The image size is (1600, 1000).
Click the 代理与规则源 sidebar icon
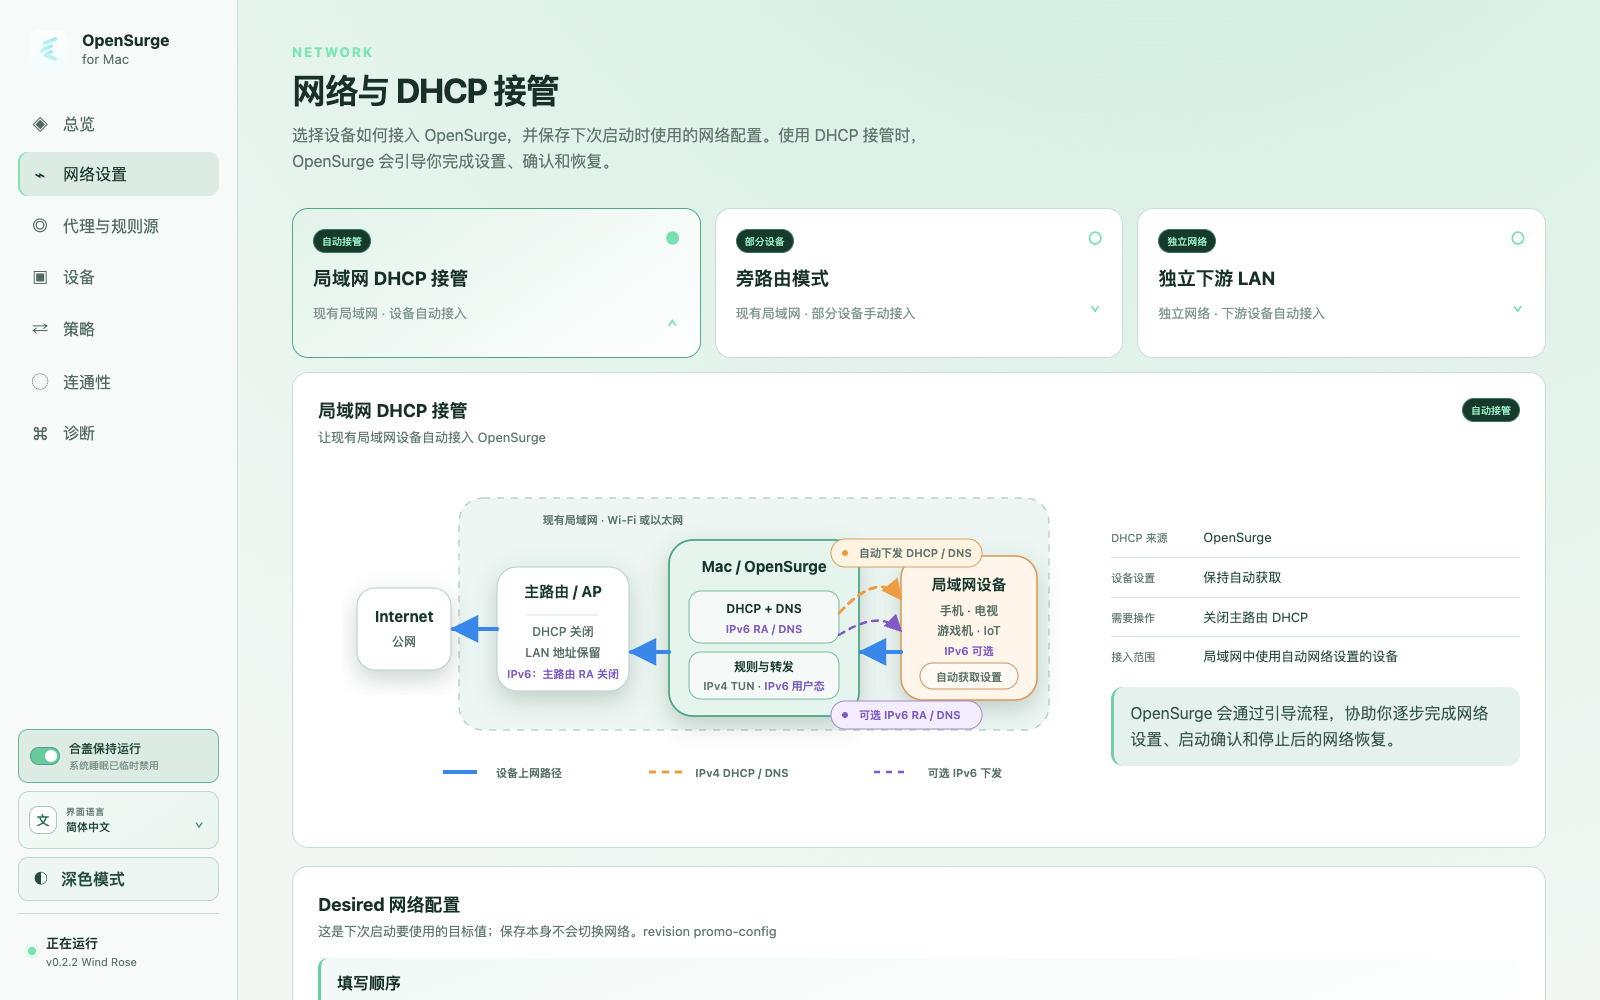coord(40,226)
